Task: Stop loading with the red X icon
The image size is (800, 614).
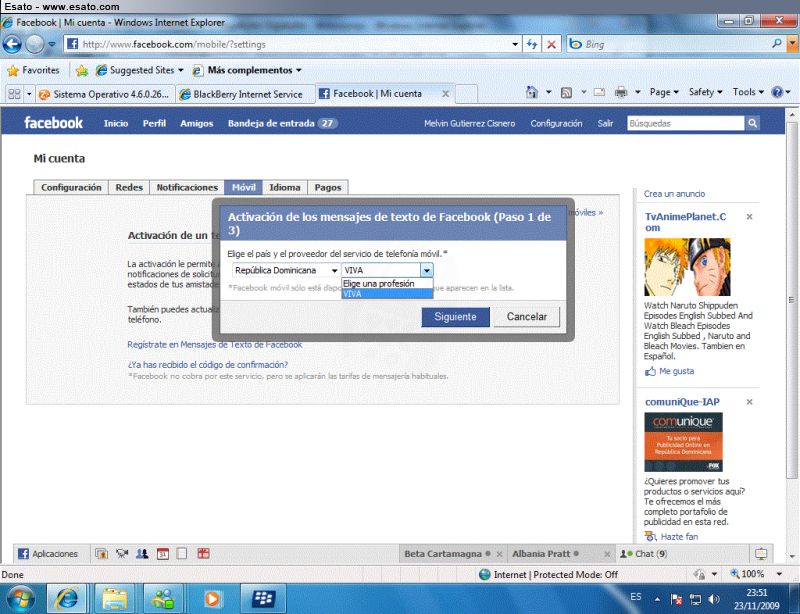Action: coord(552,44)
